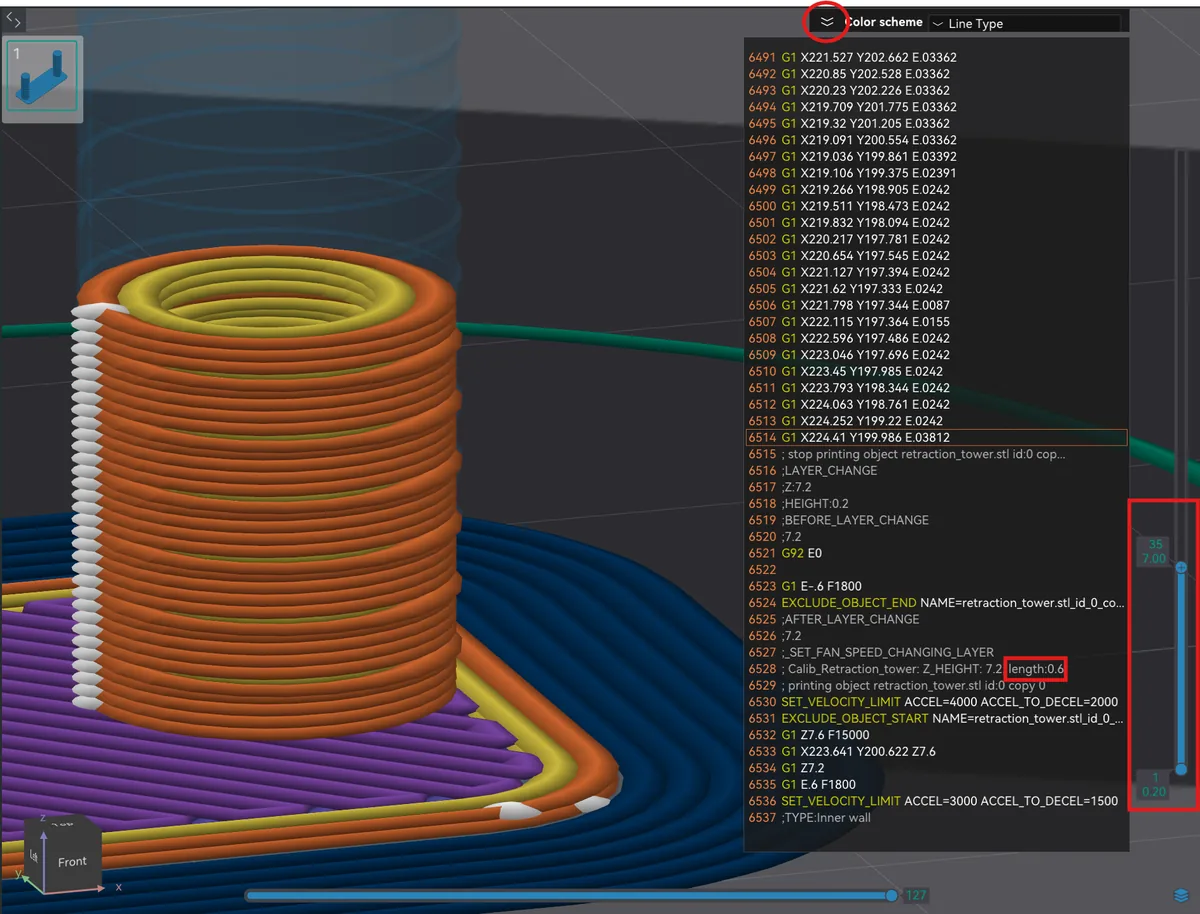Select line 6524 EXCLUDE_OBJECT_END

937,603
